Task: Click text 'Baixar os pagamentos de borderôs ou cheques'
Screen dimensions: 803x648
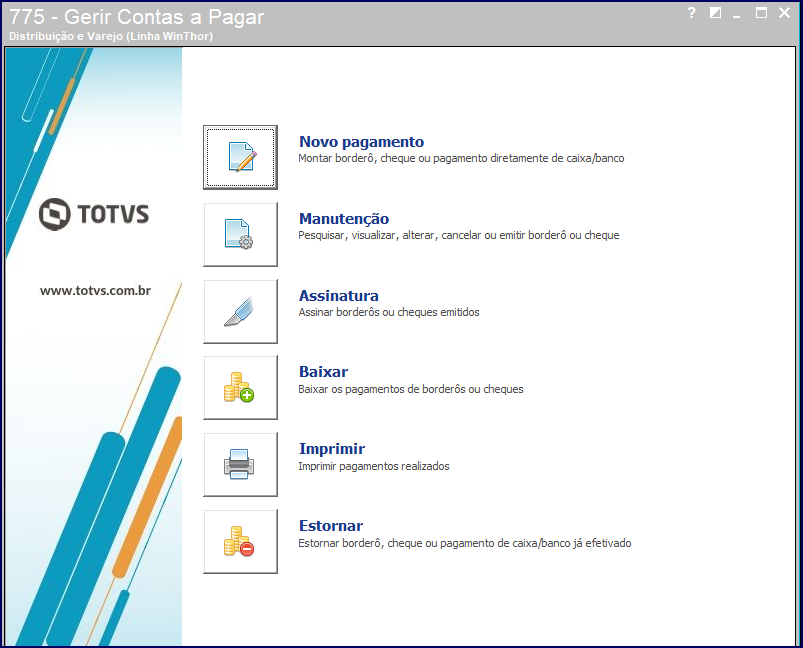Action: coord(411,389)
